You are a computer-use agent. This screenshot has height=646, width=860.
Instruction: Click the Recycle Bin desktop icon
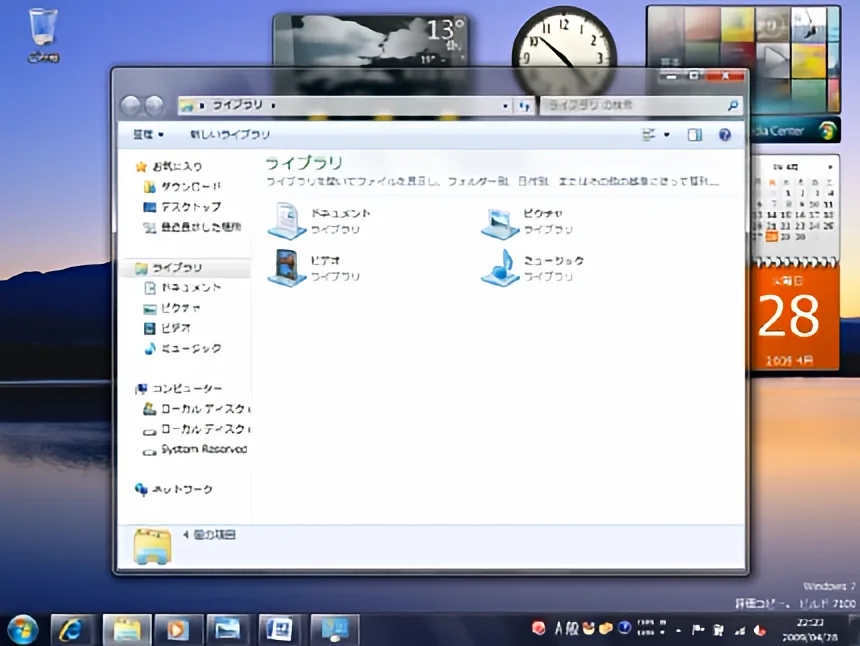[43, 30]
